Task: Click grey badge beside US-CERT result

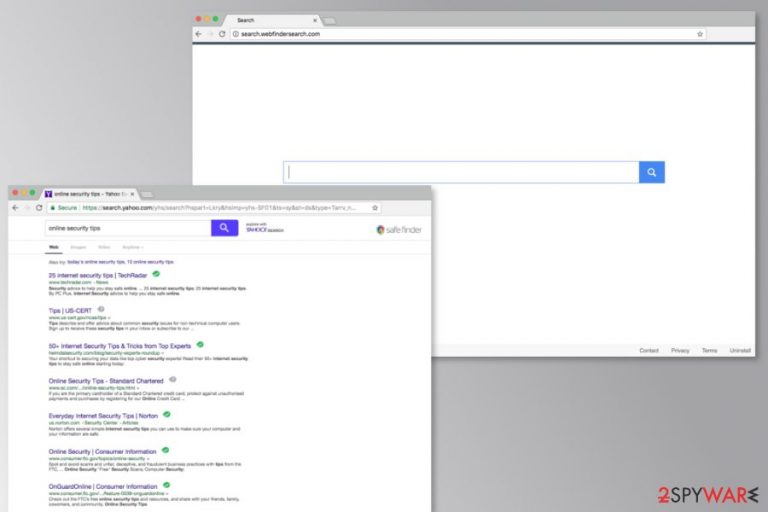Action: (101, 309)
